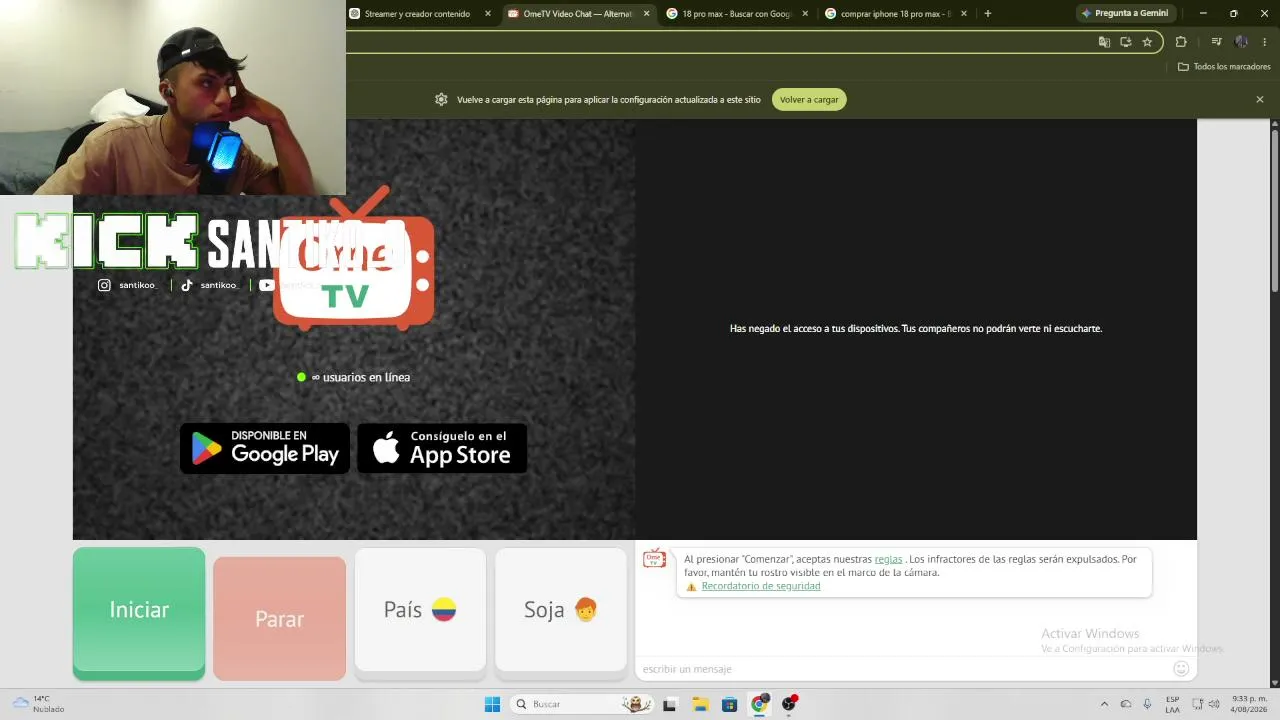Open the clock showing 9:33 p. m.
The width and height of the screenshot is (1280, 720).
click(x=1250, y=704)
